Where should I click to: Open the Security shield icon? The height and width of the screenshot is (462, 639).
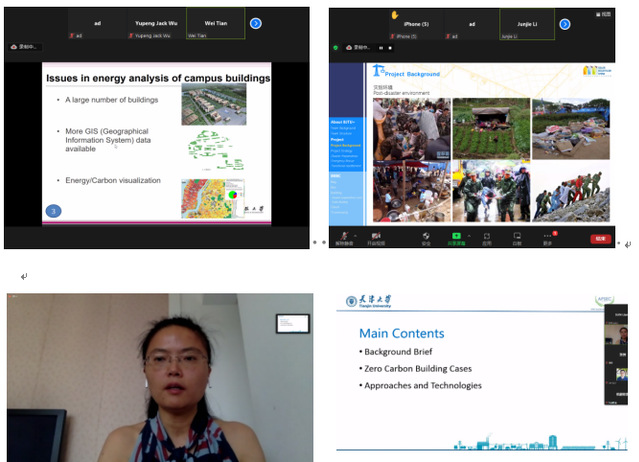[x=426, y=236]
